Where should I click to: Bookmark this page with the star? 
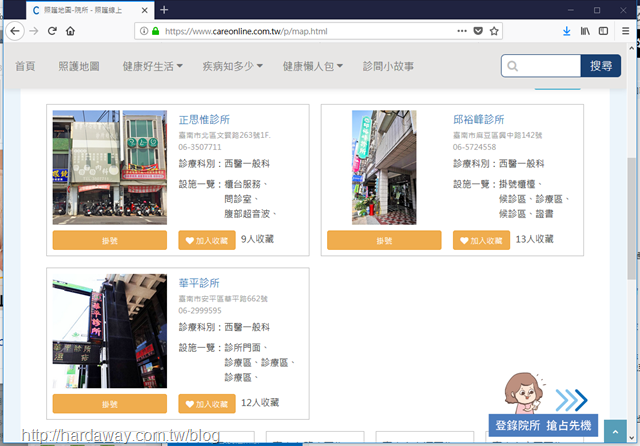494,31
